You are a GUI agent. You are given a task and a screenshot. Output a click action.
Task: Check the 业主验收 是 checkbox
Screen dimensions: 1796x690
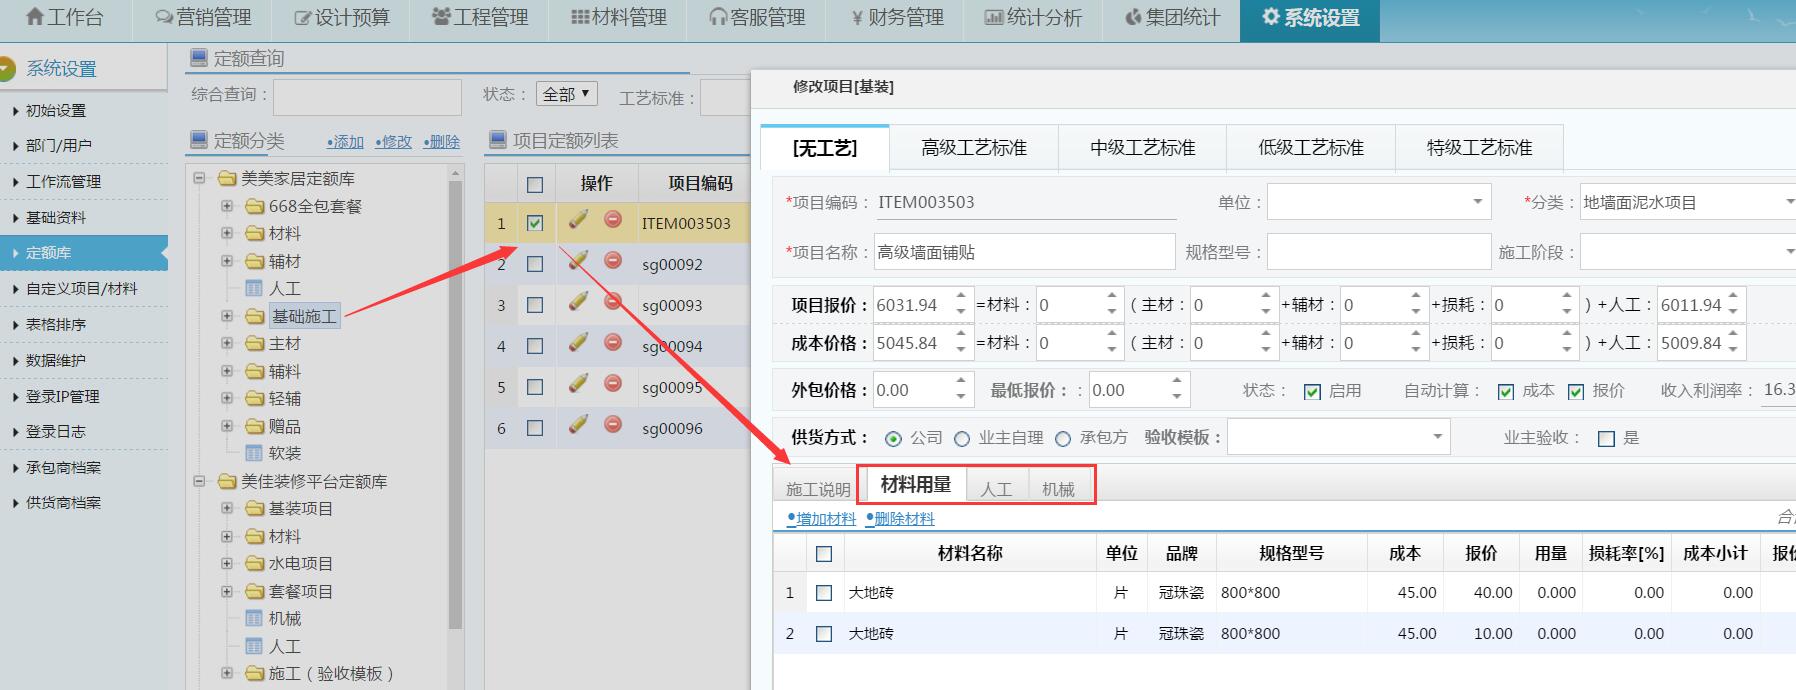1606,439
